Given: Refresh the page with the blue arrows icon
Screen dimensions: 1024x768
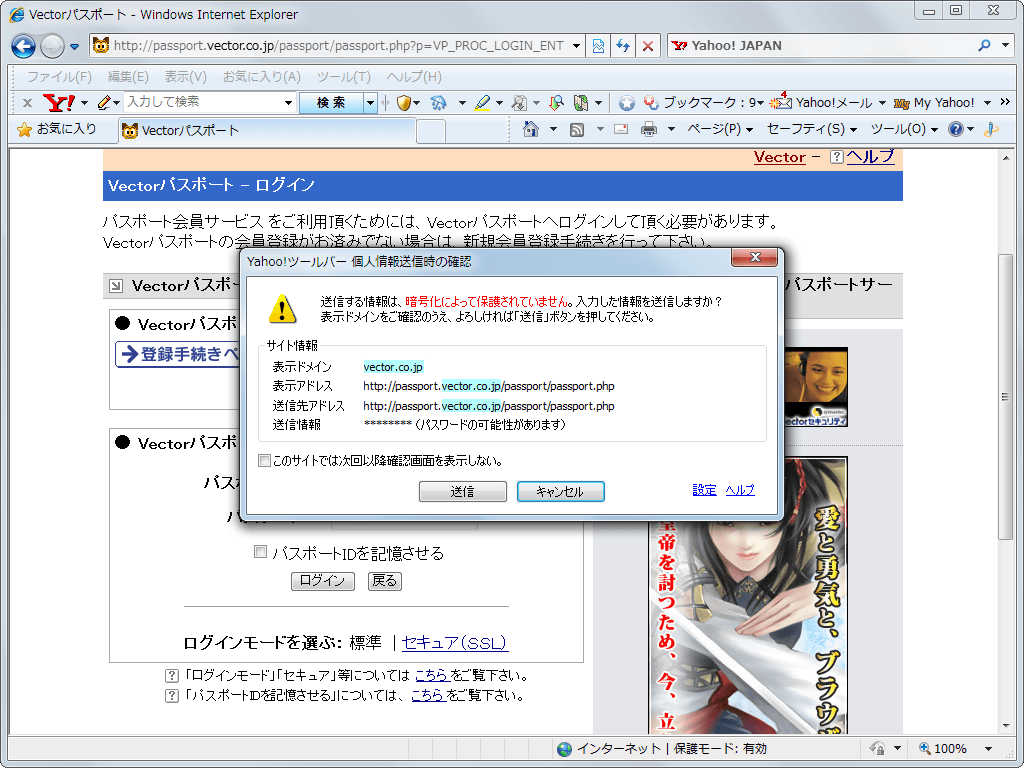Looking at the screenshot, I should [623, 46].
